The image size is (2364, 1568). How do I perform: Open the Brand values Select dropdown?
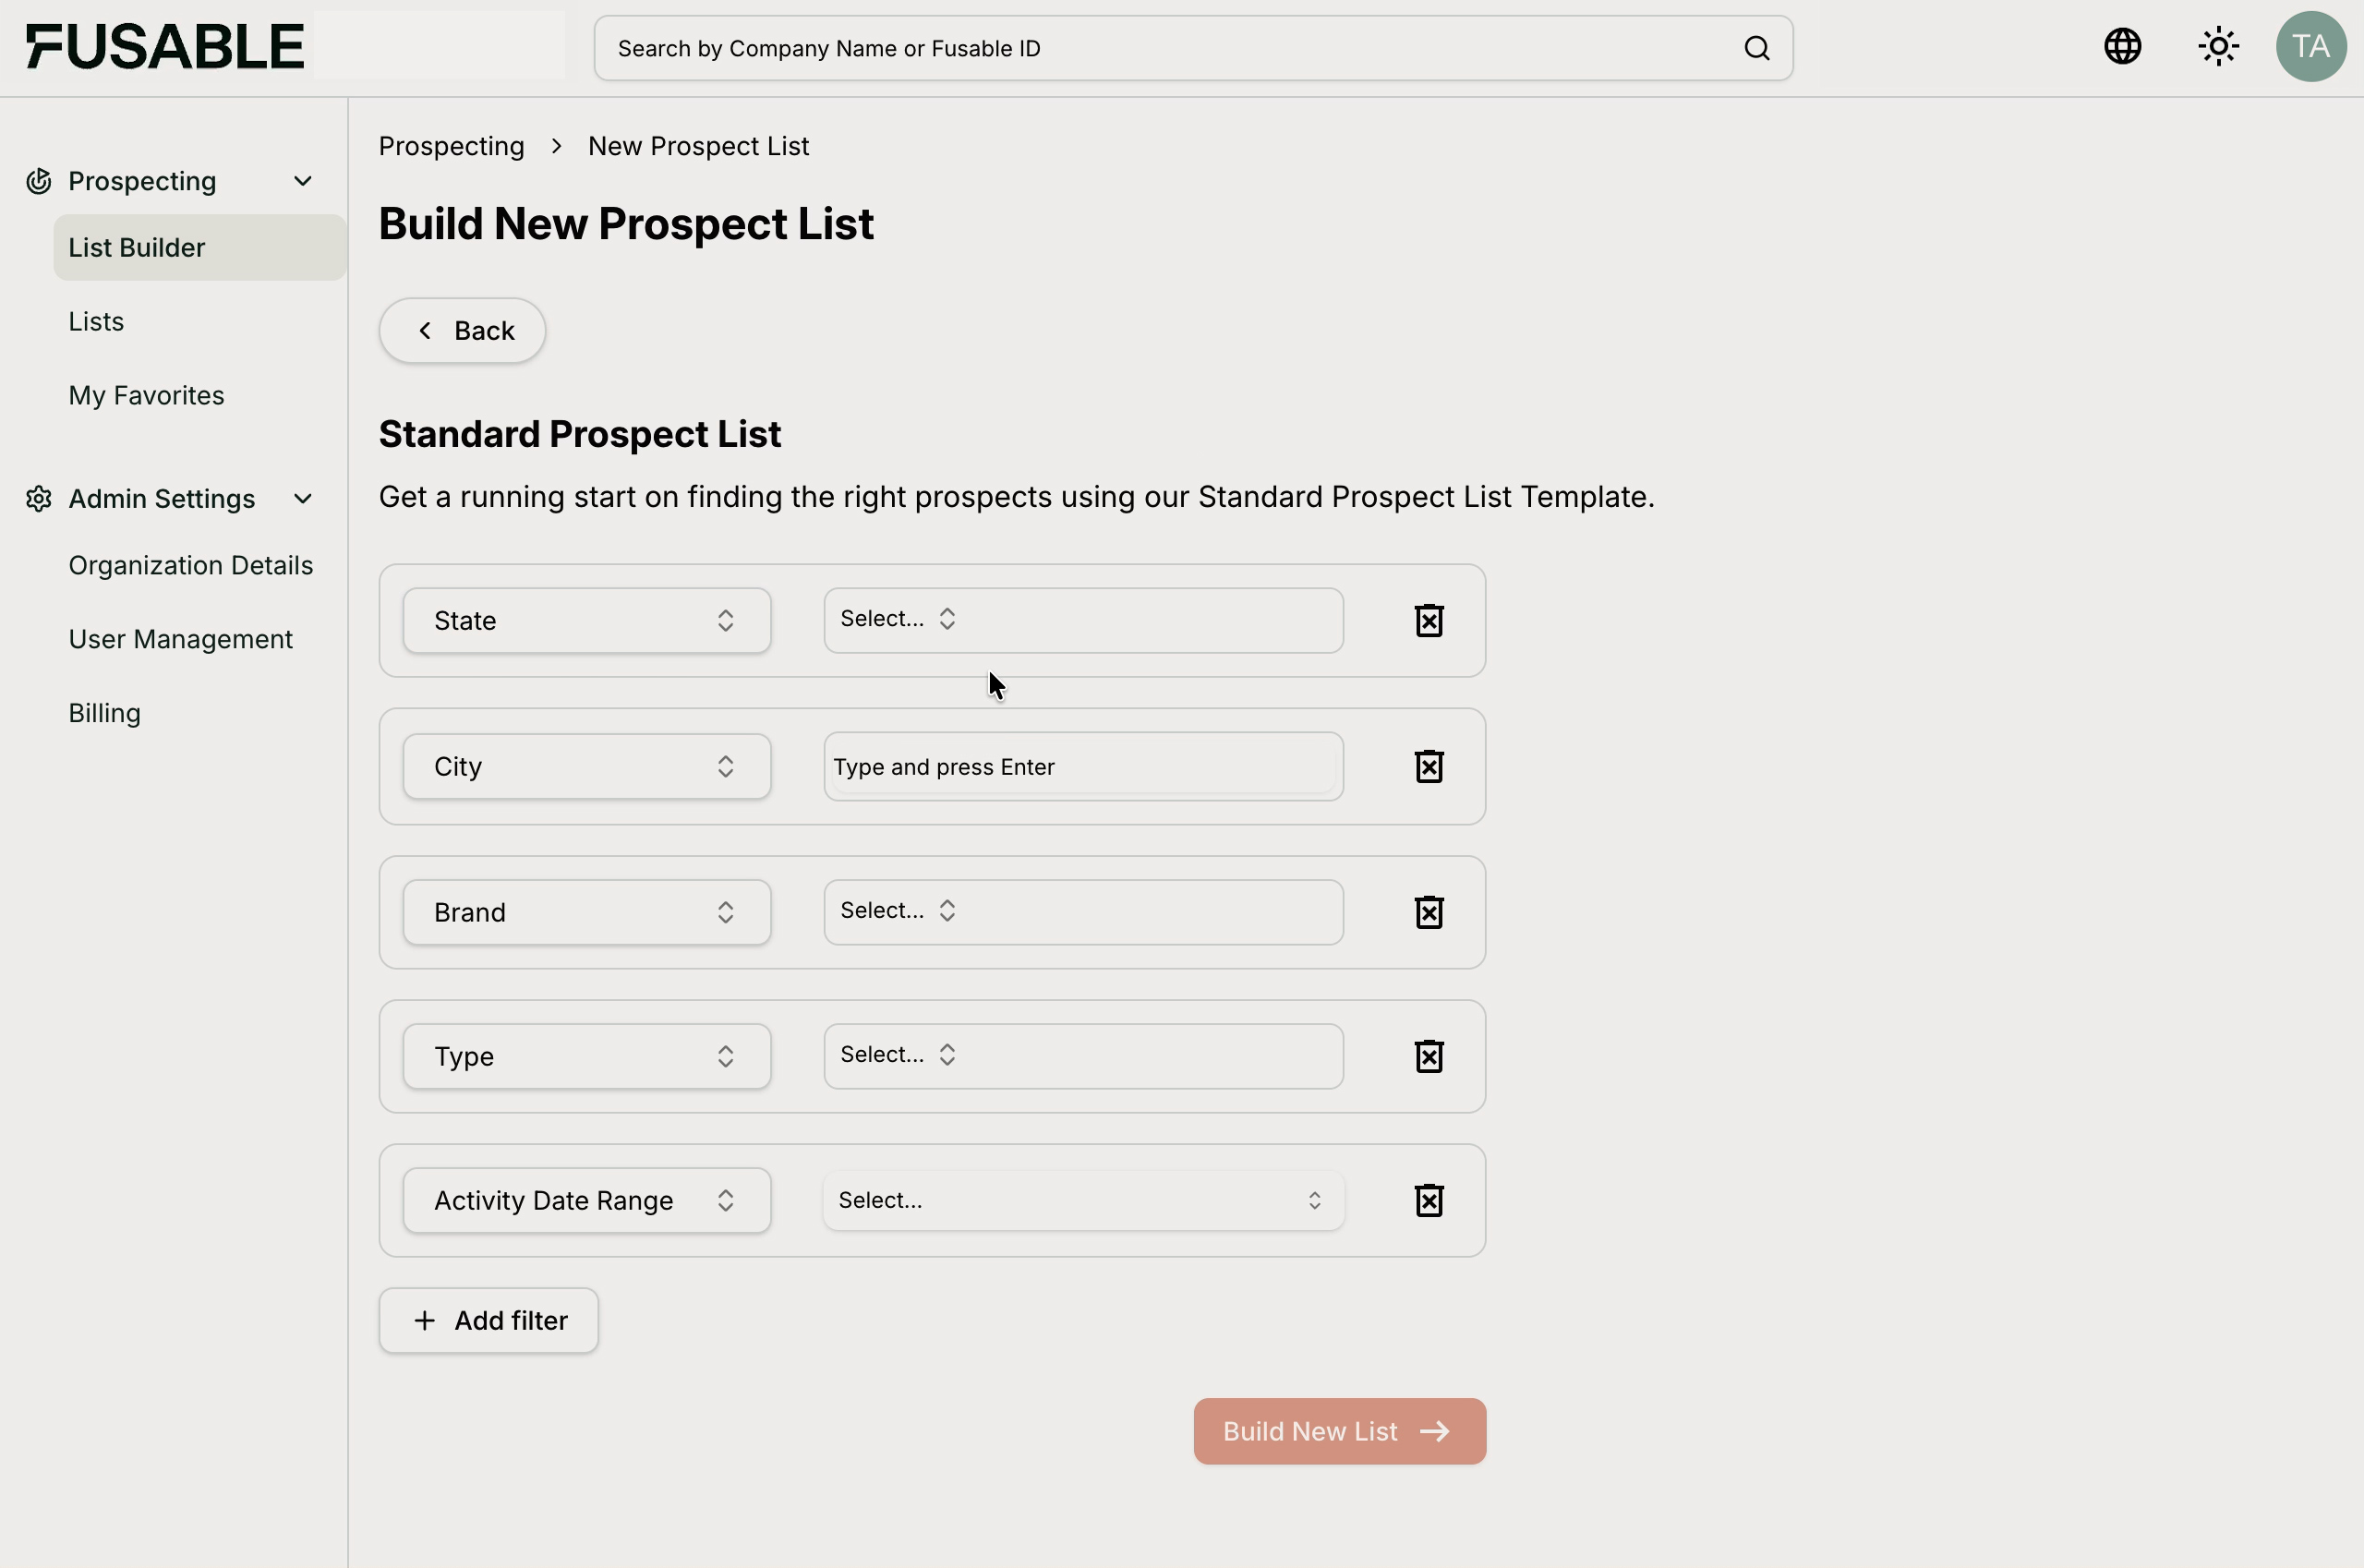pyautogui.click(x=1082, y=911)
